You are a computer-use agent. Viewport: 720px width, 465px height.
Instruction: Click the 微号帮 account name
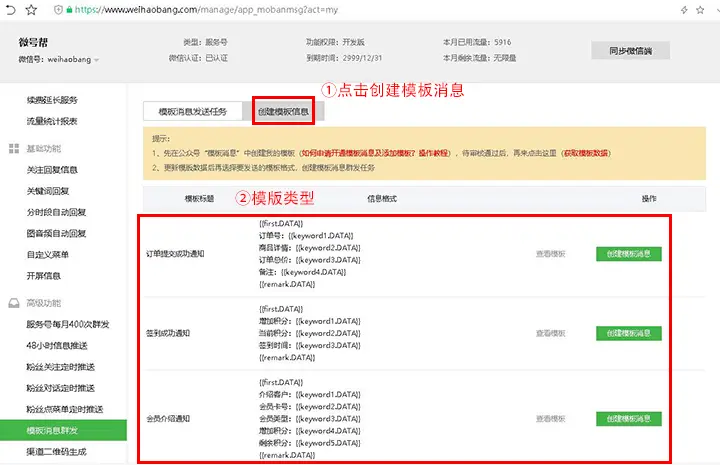[33, 43]
